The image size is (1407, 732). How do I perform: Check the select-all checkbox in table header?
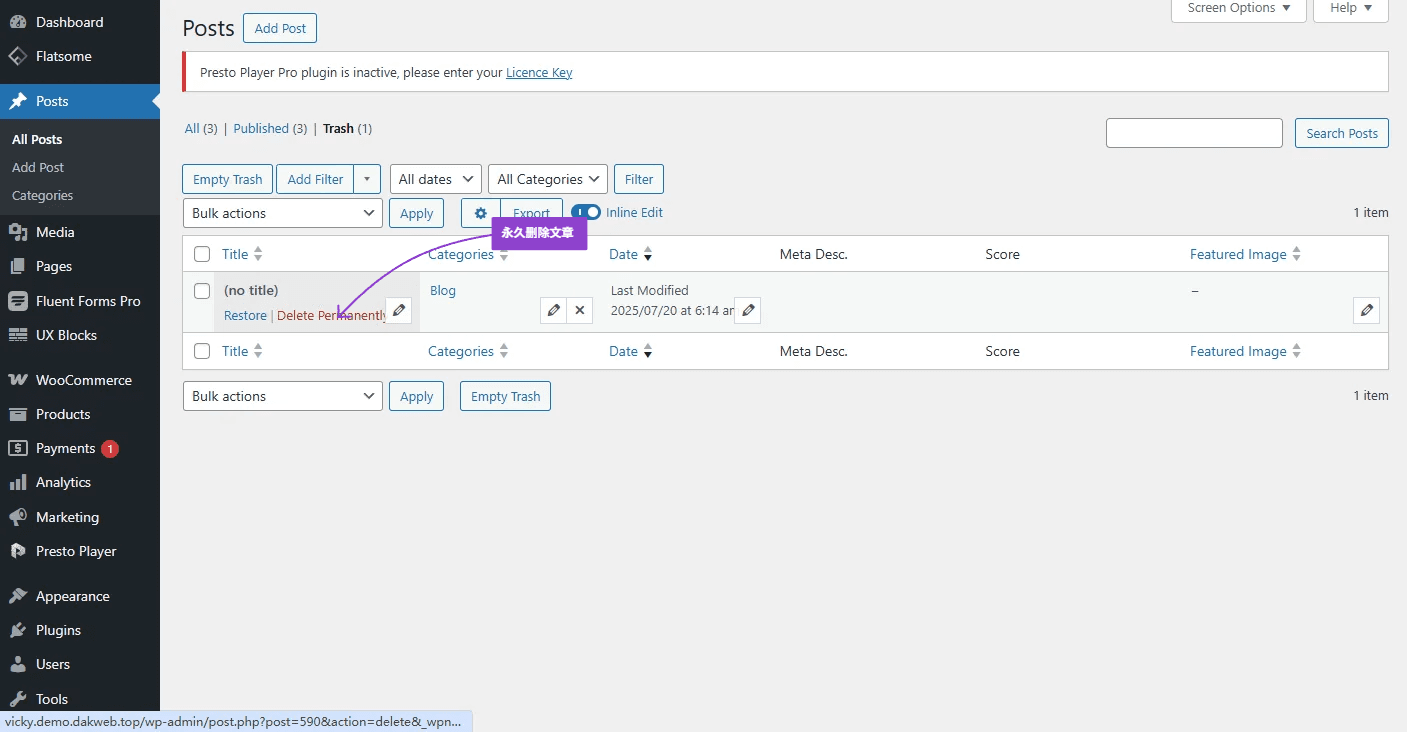[202, 254]
